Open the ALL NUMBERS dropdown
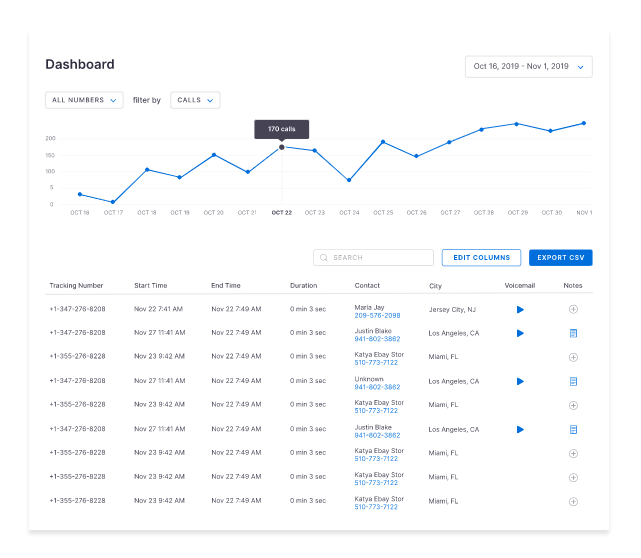Viewport: 641px width, 558px height. [x=84, y=100]
